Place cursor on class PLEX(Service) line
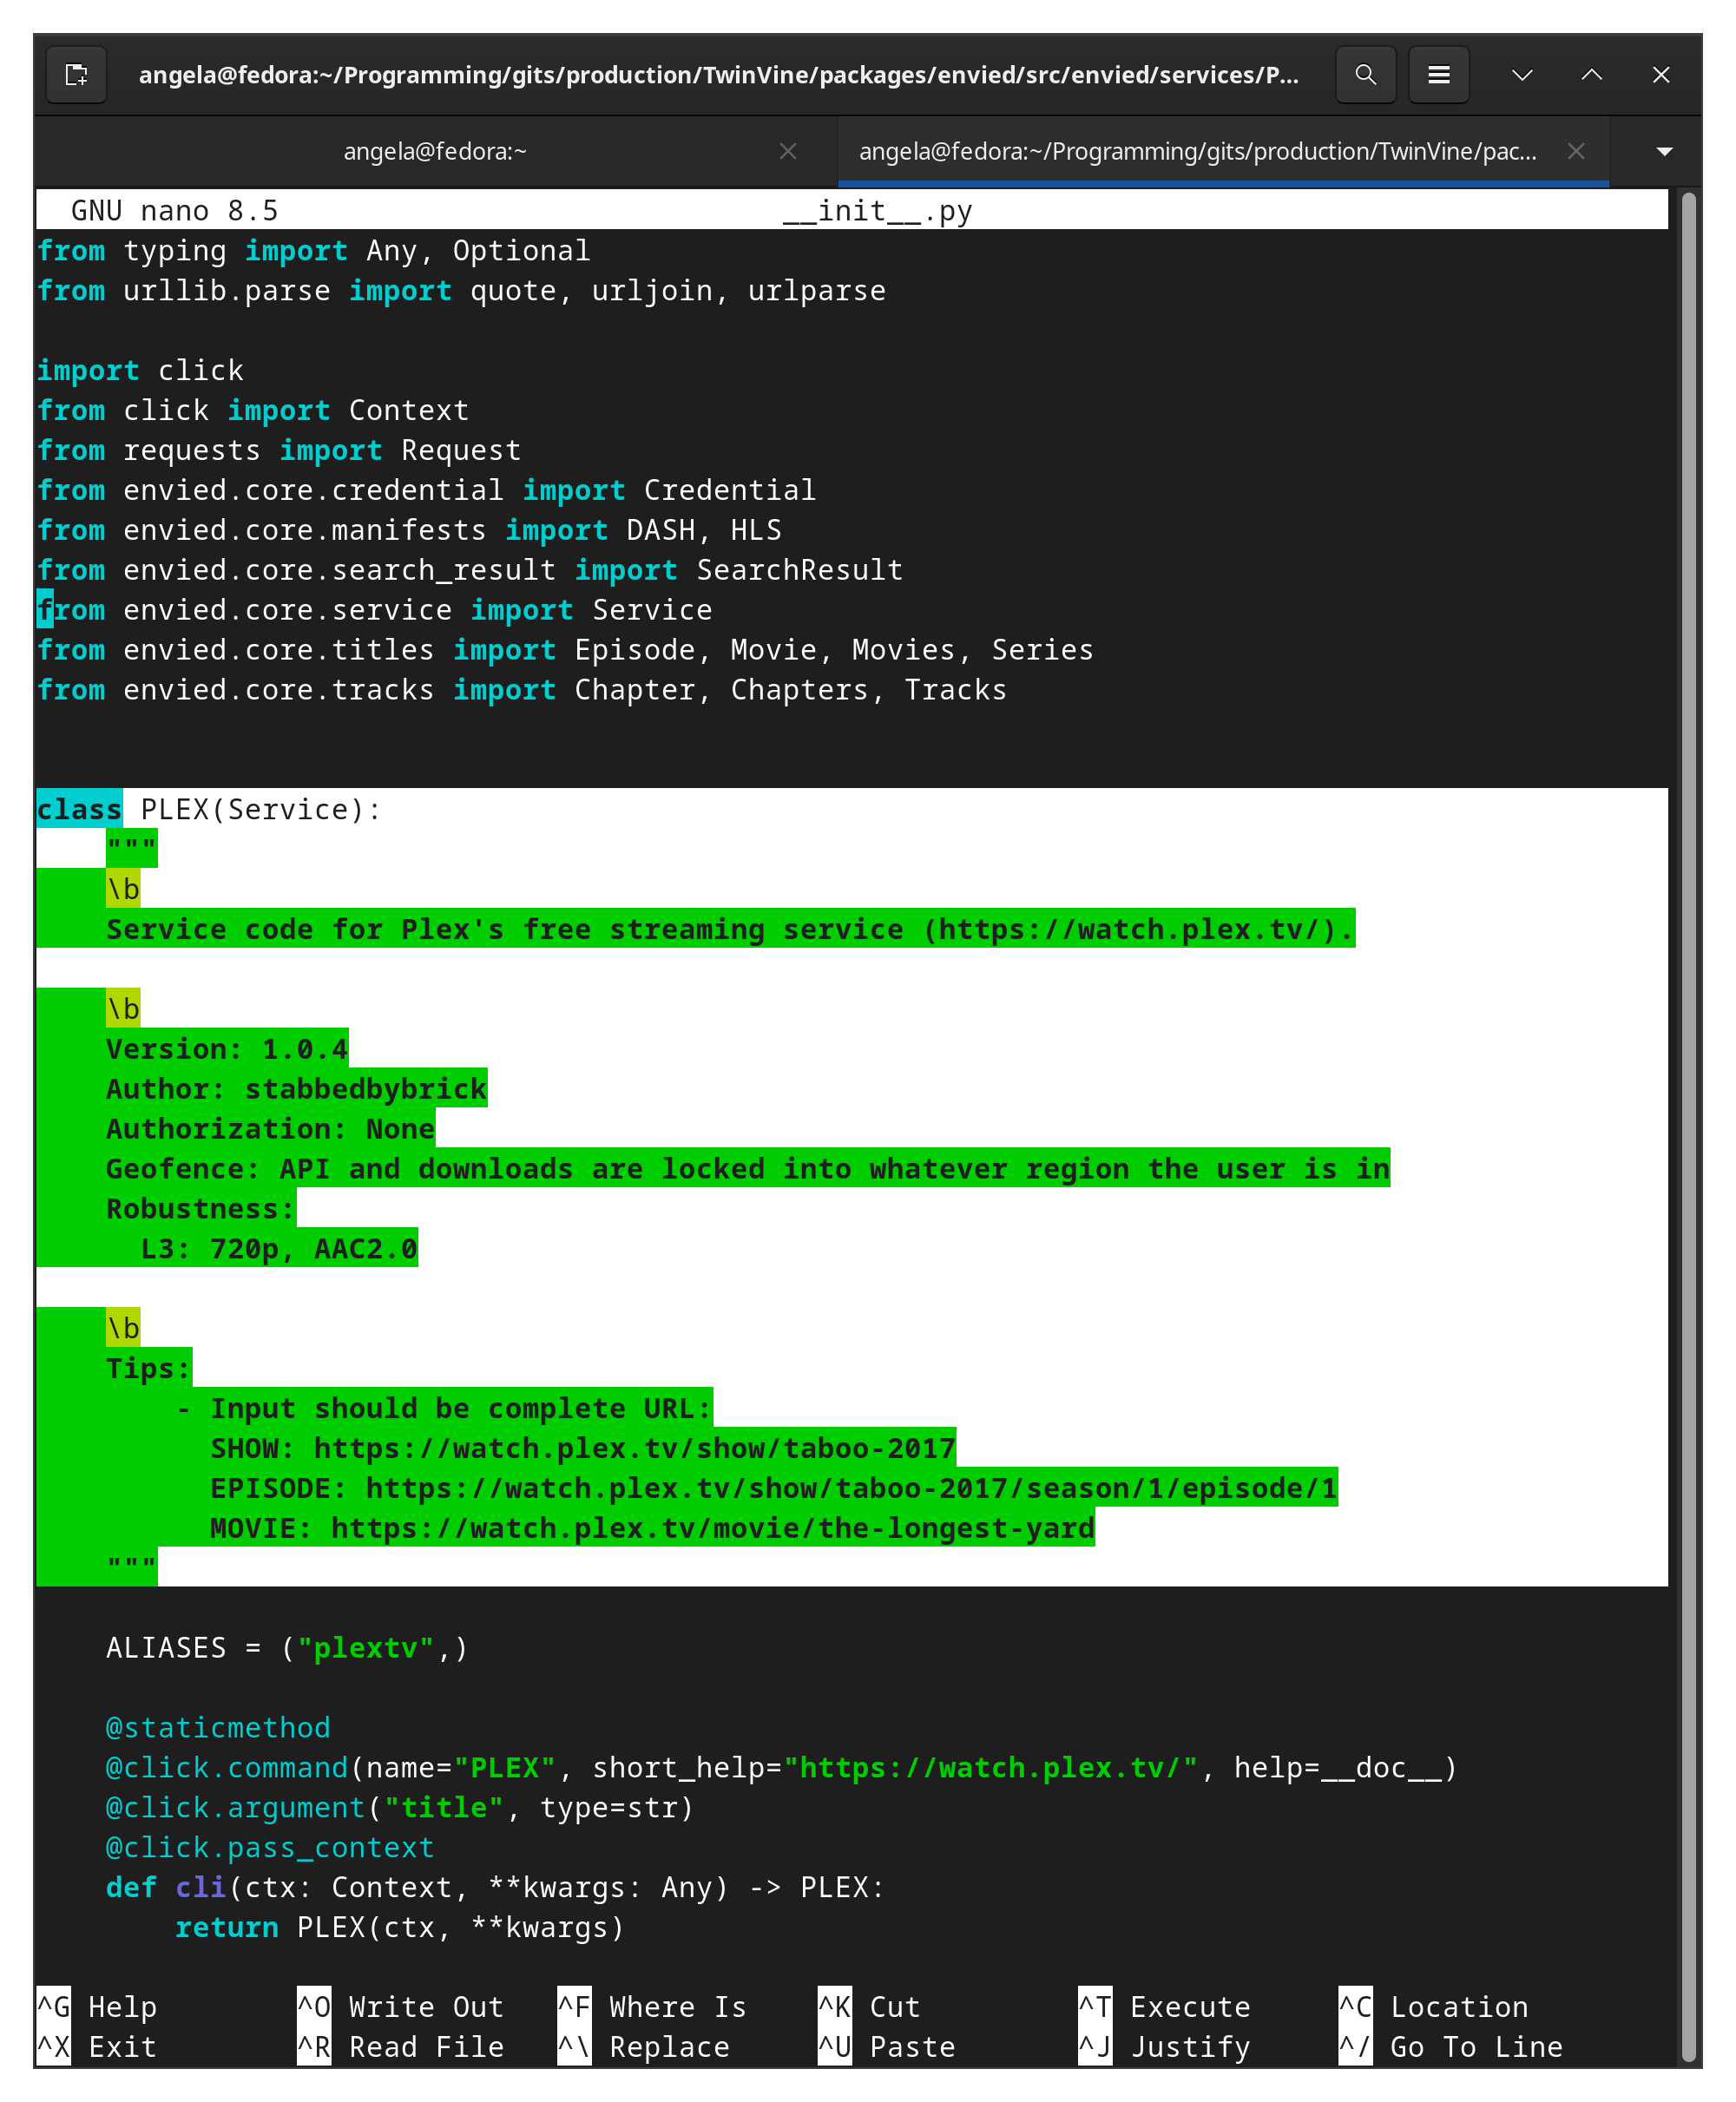 pyautogui.click(x=260, y=809)
